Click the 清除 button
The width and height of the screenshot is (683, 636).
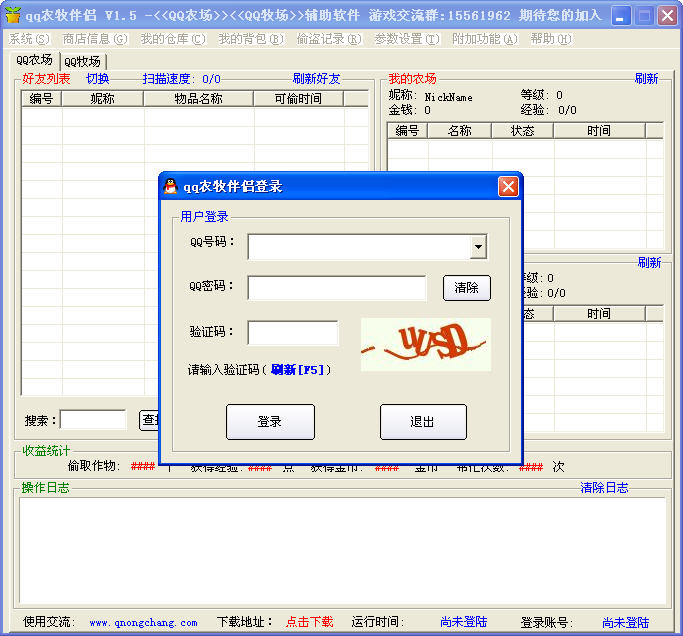(467, 288)
